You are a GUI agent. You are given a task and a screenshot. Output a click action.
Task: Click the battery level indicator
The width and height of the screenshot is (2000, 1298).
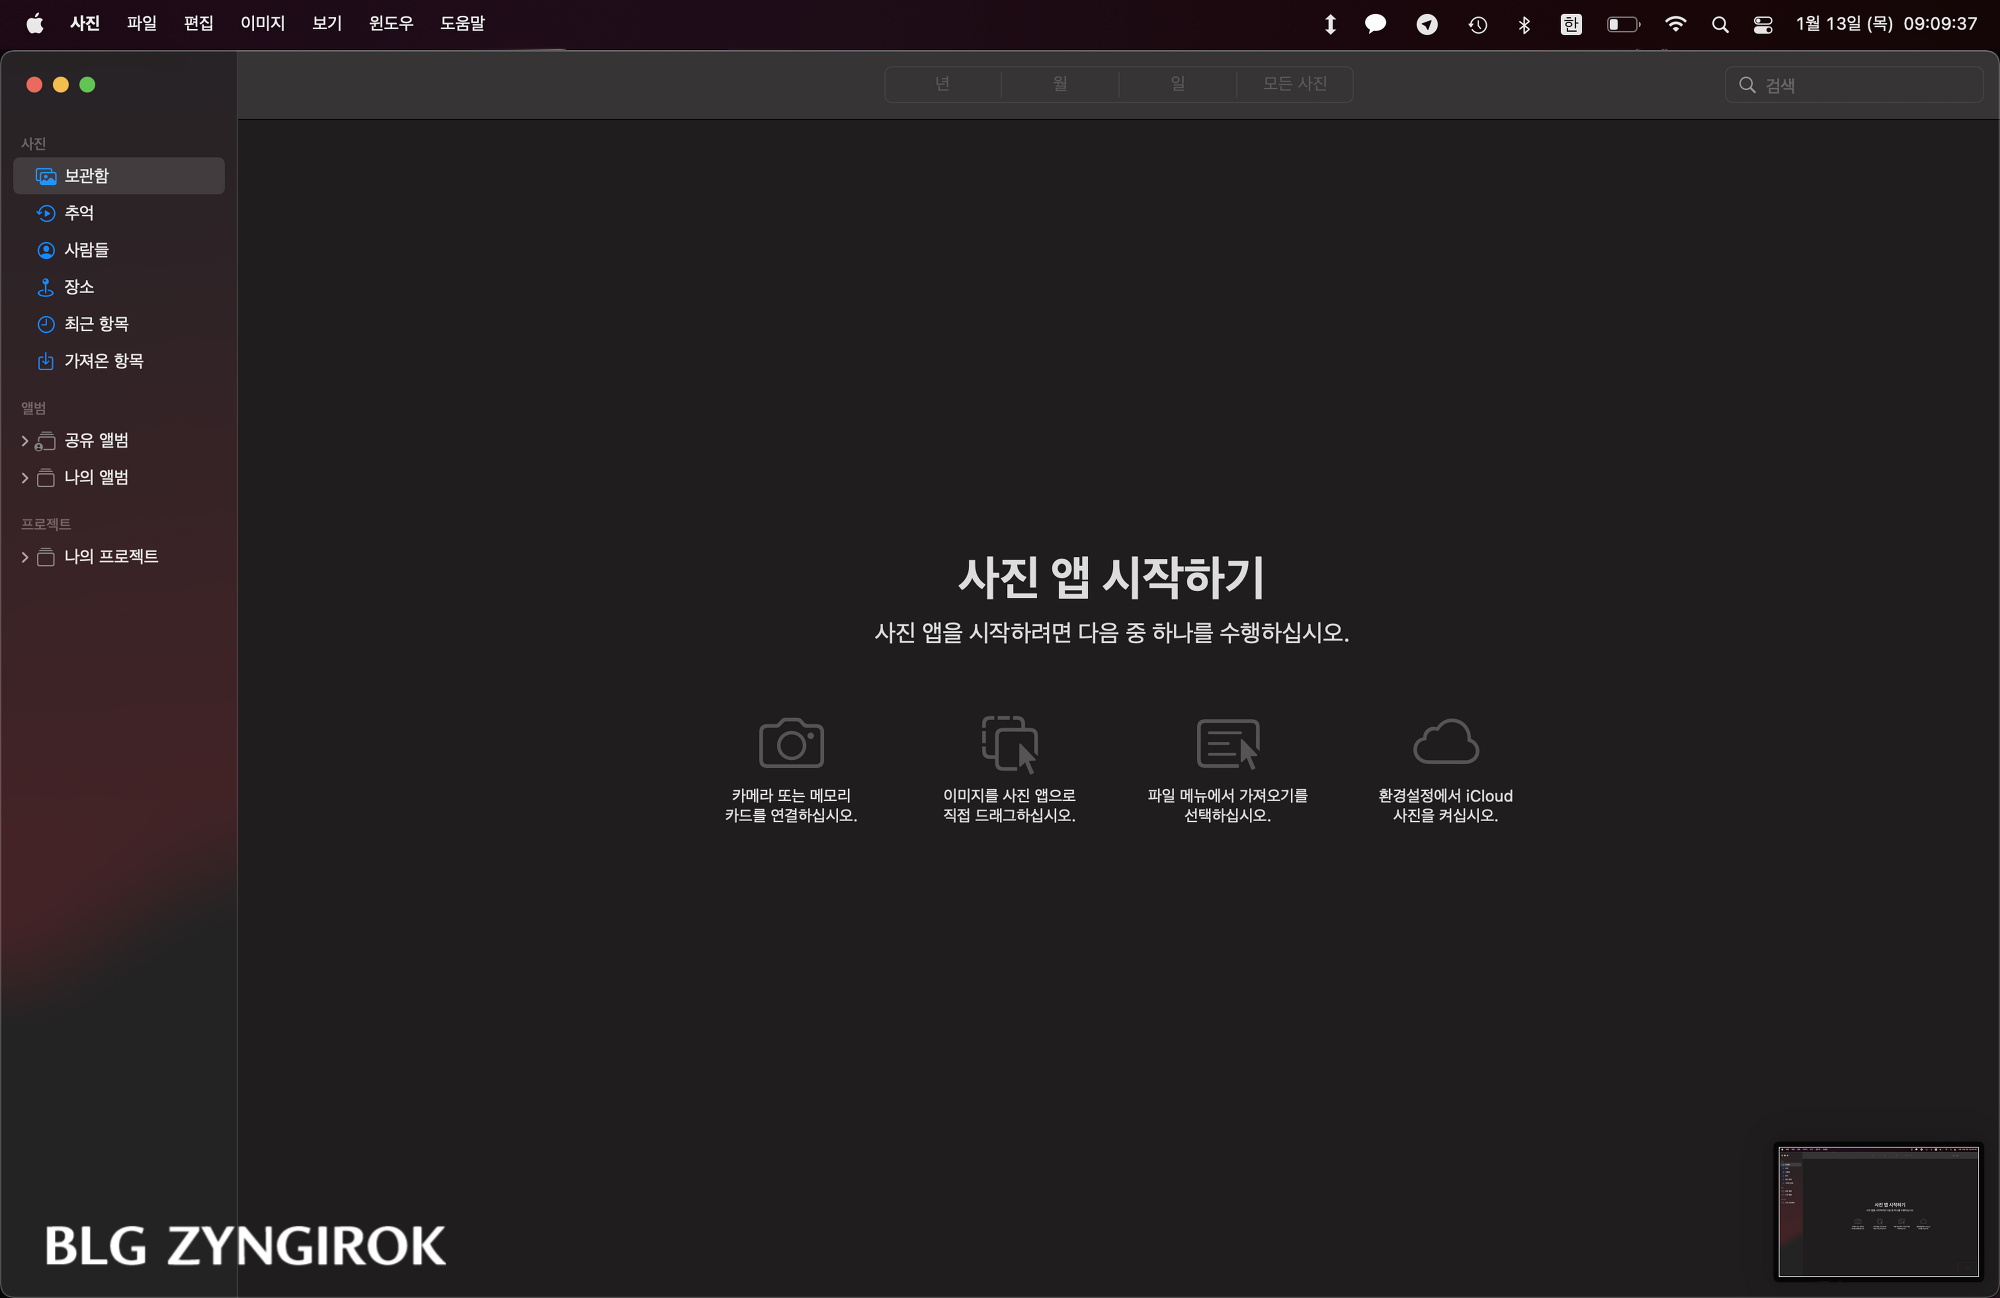1621,23
